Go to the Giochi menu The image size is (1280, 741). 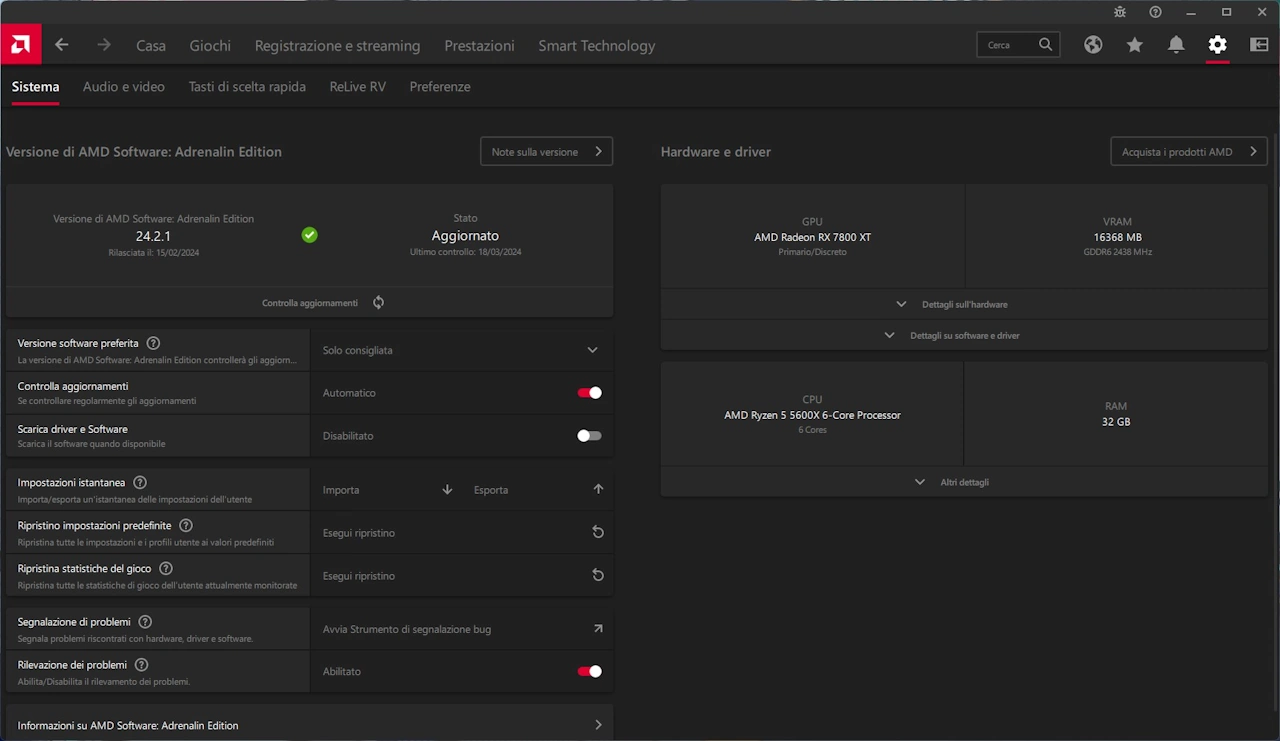click(210, 45)
